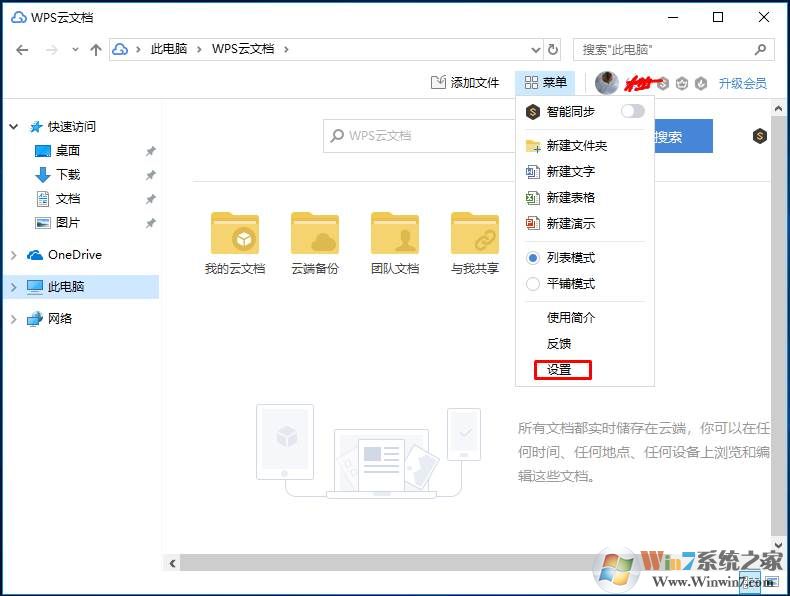Click the up-directory arrow icon
This screenshot has width=790, height=596.
[96, 49]
